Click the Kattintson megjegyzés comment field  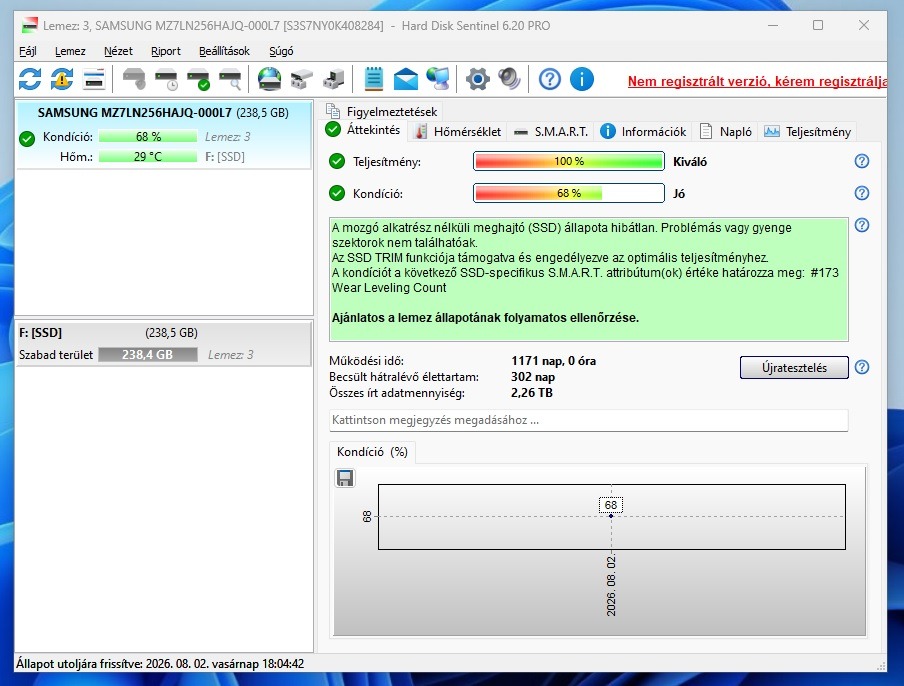[x=589, y=420]
